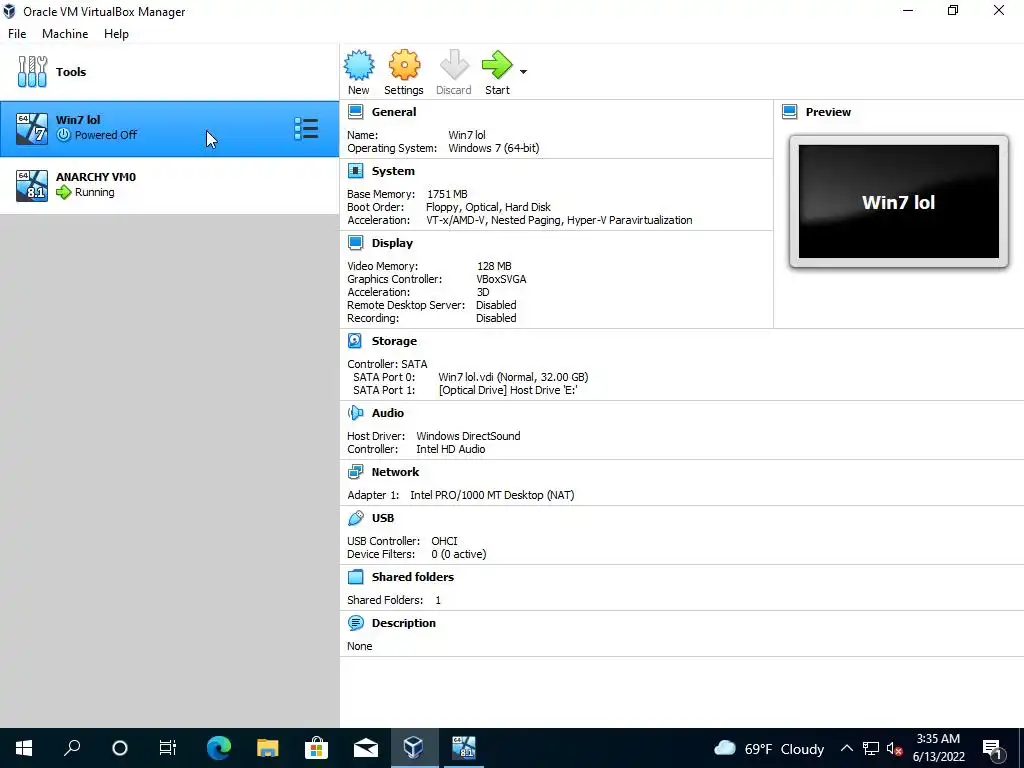The image size is (1024, 768).
Task: Open File Explorer from taskbar
Action: point(268,748)
